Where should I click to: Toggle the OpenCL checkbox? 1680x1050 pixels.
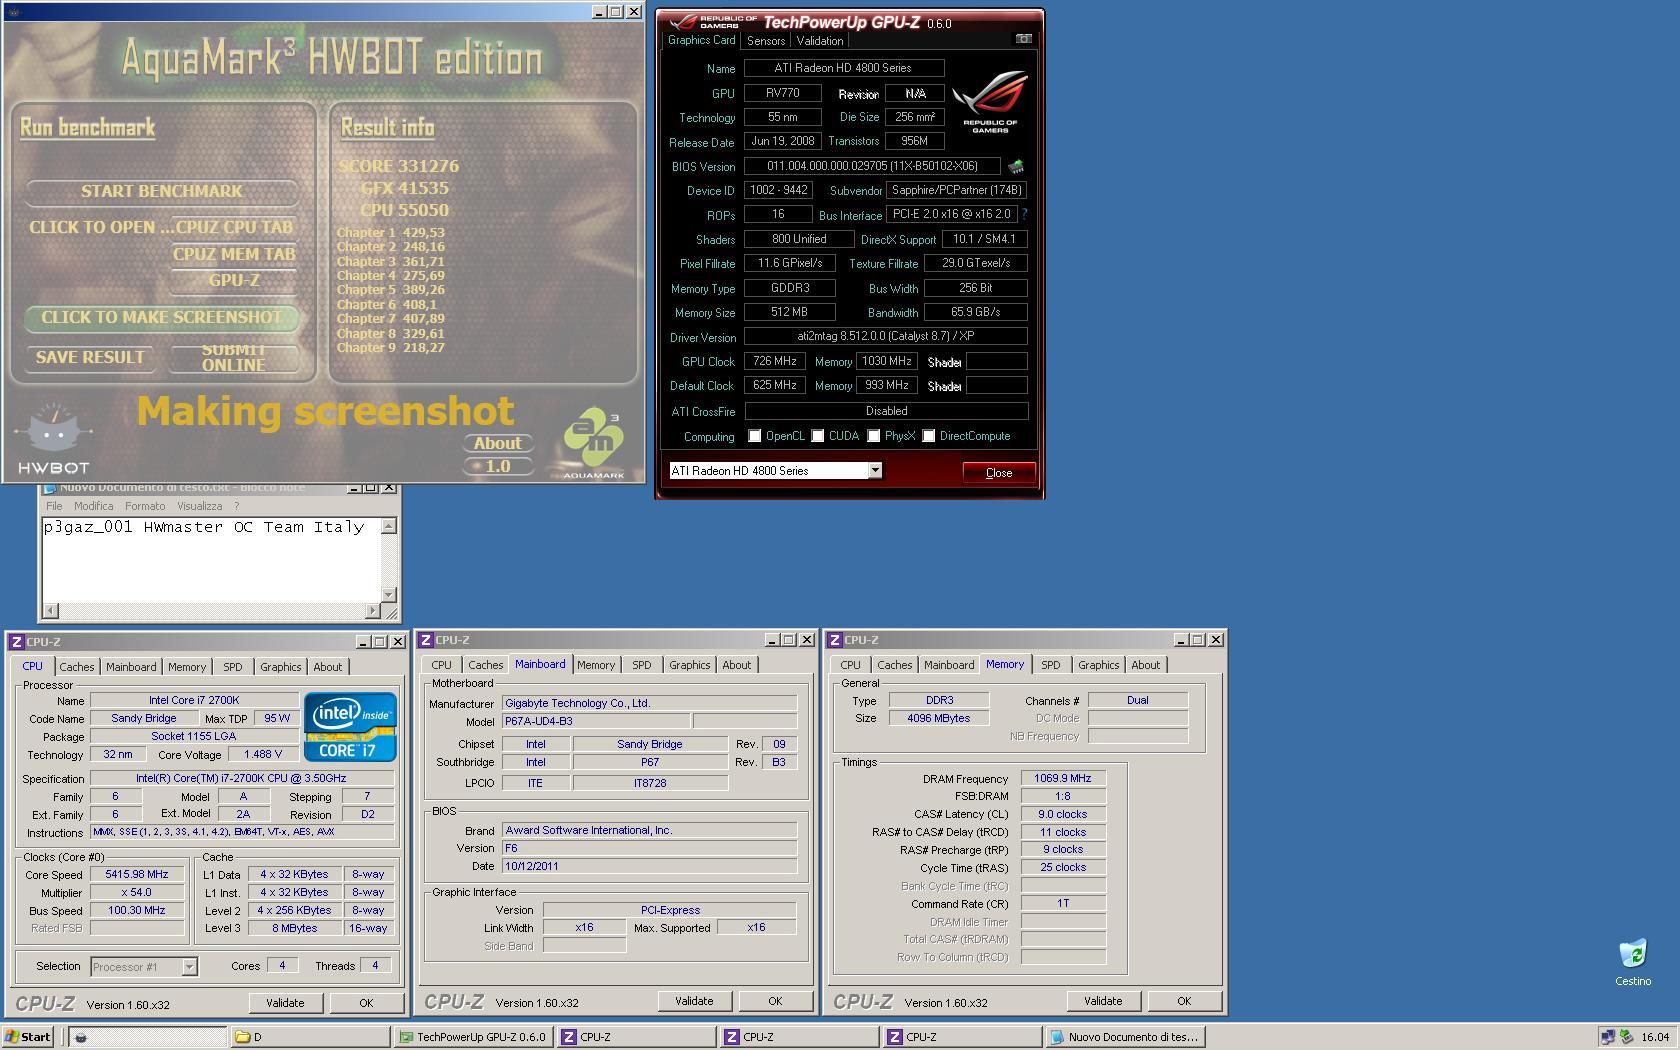(755, 436)
